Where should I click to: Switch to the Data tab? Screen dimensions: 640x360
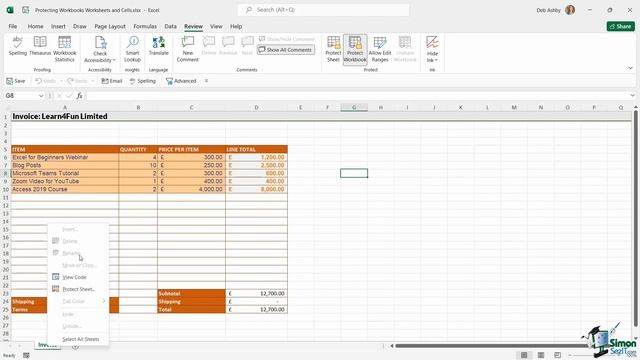171,26
